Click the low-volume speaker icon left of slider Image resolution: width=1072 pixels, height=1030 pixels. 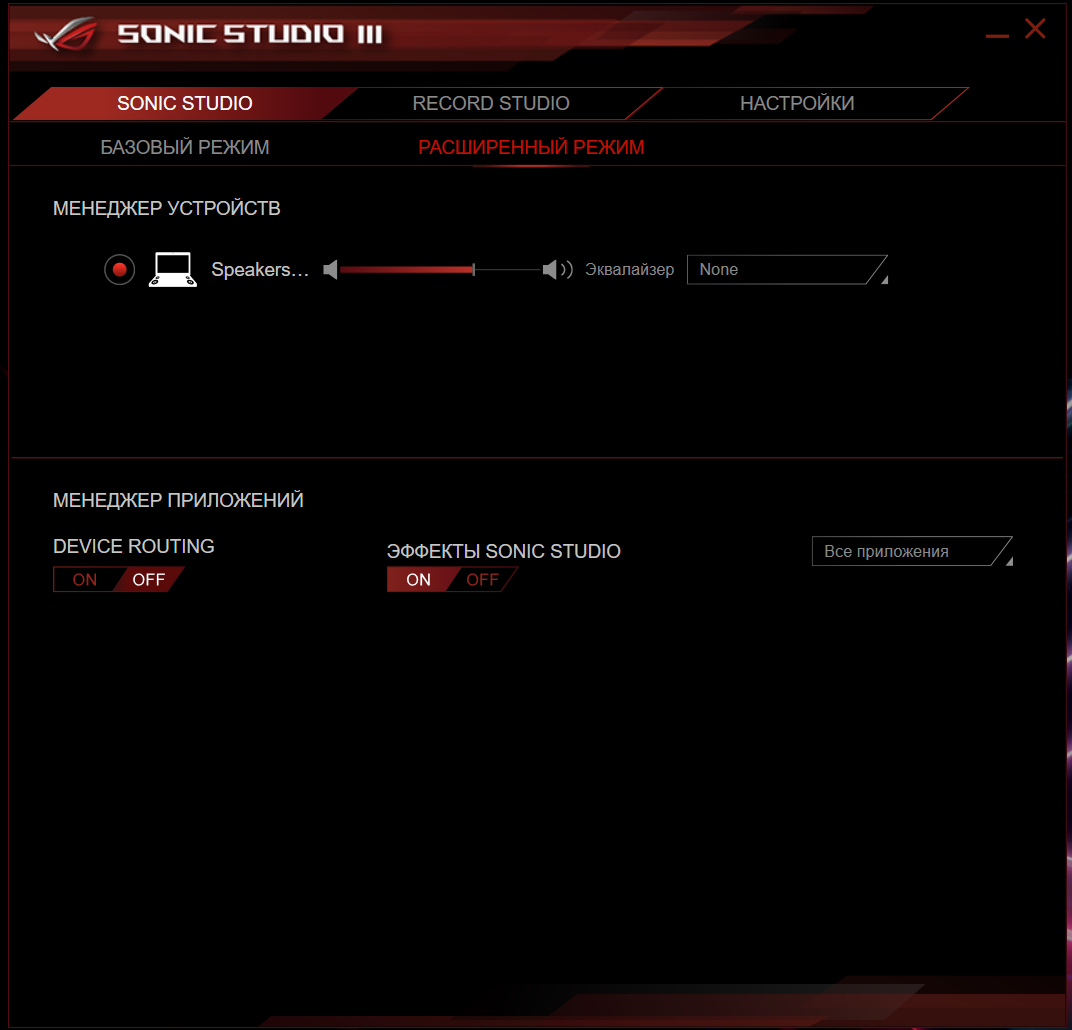click(331, 270)
